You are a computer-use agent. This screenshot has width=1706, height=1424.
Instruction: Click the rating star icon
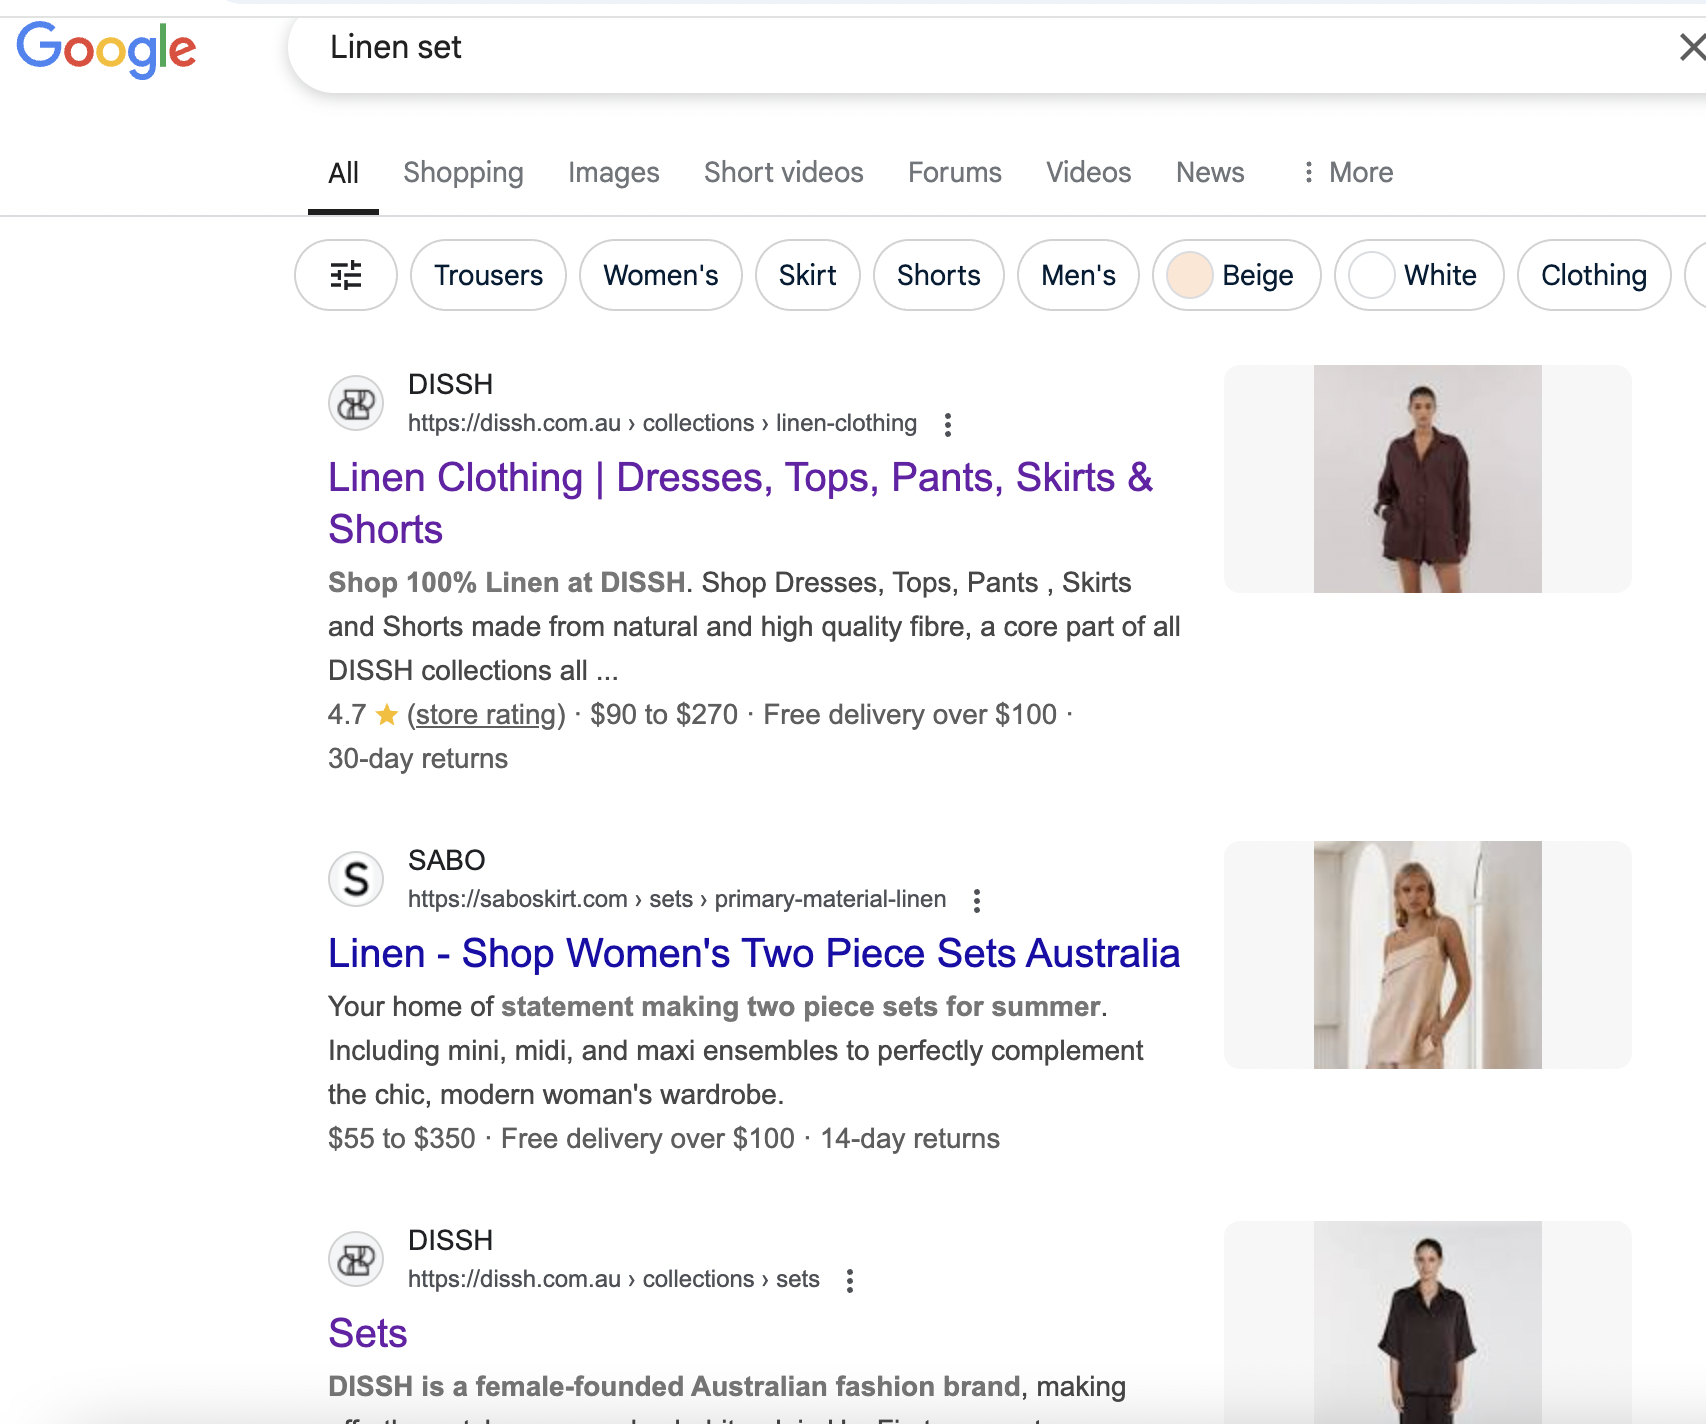387,714
